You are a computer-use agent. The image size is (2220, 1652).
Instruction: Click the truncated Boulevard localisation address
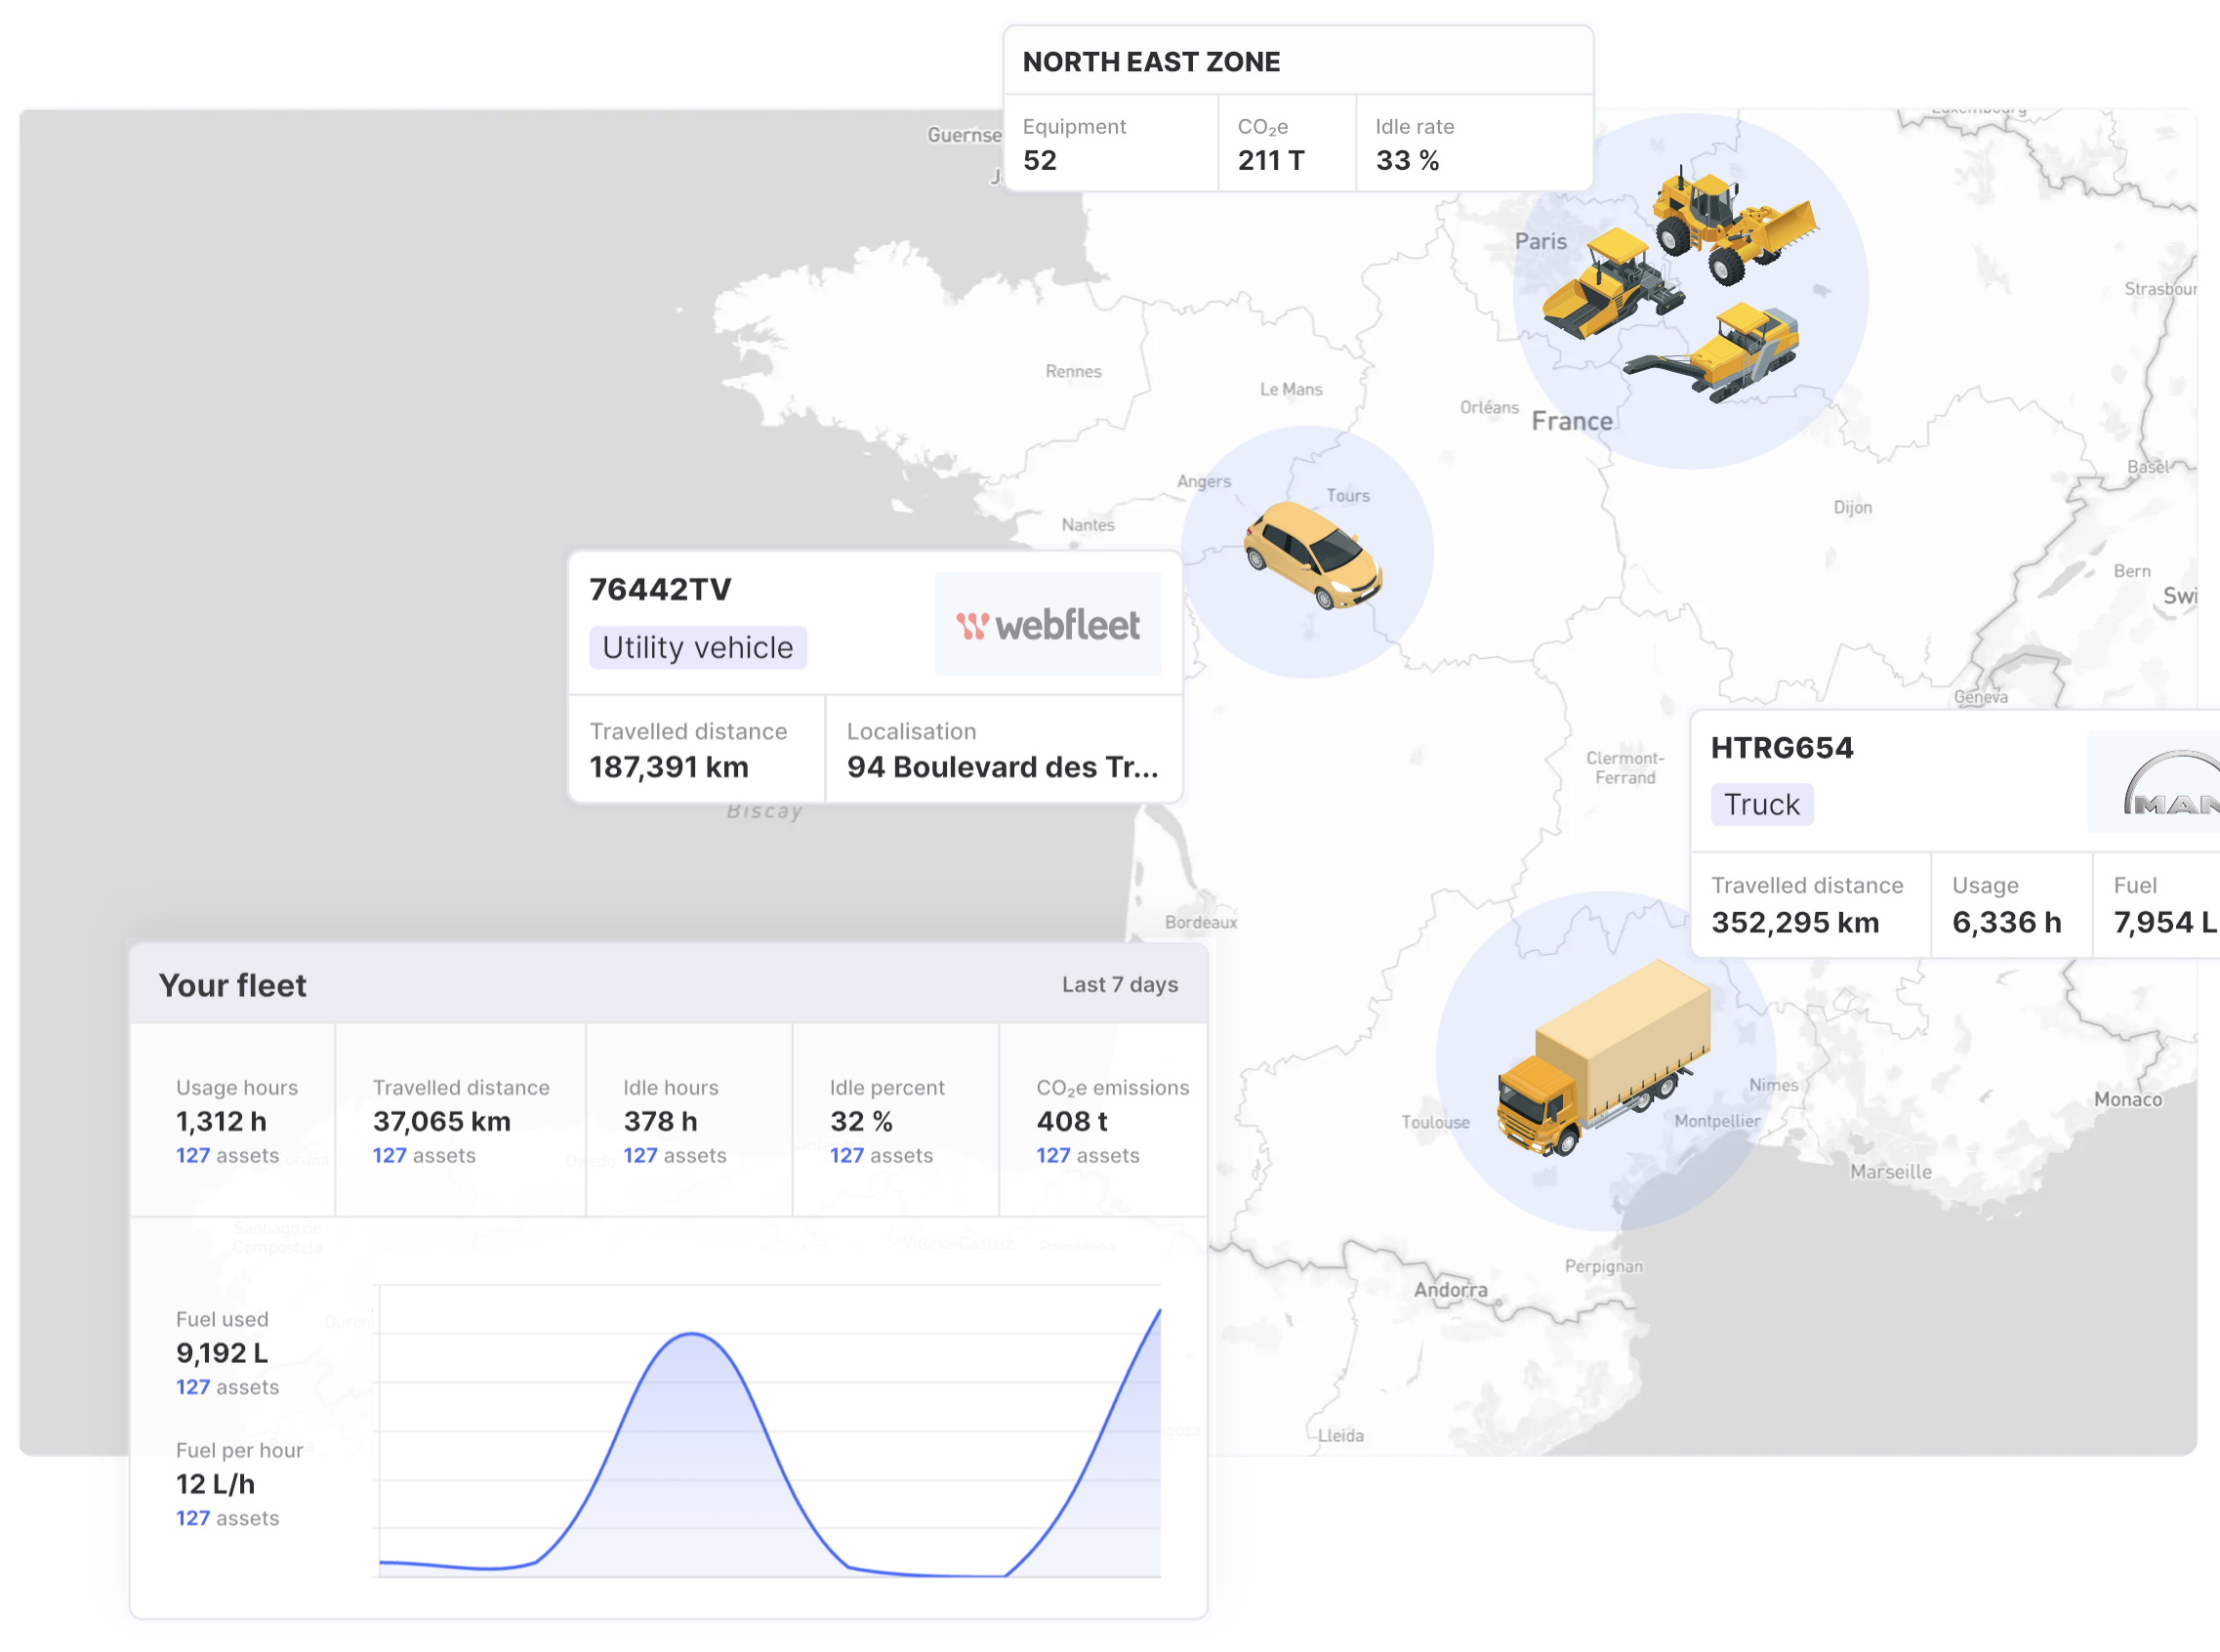(x=1001, y=768)
